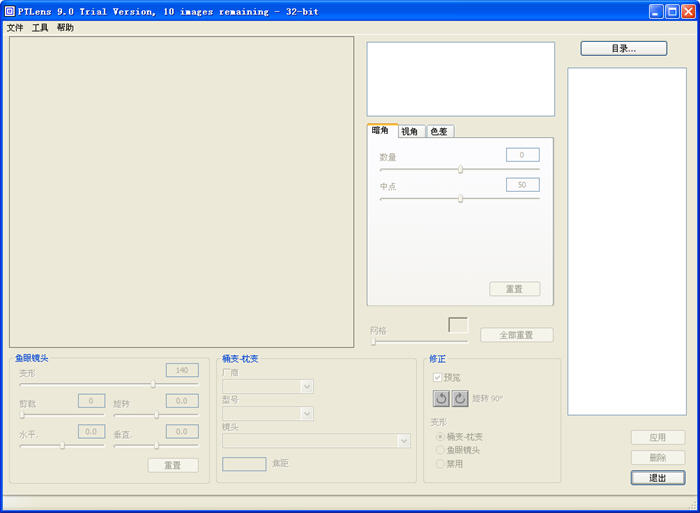Click 重置 in the 鱼眼镜头 group
Screen dimensions: 700x513
point(173,465)
